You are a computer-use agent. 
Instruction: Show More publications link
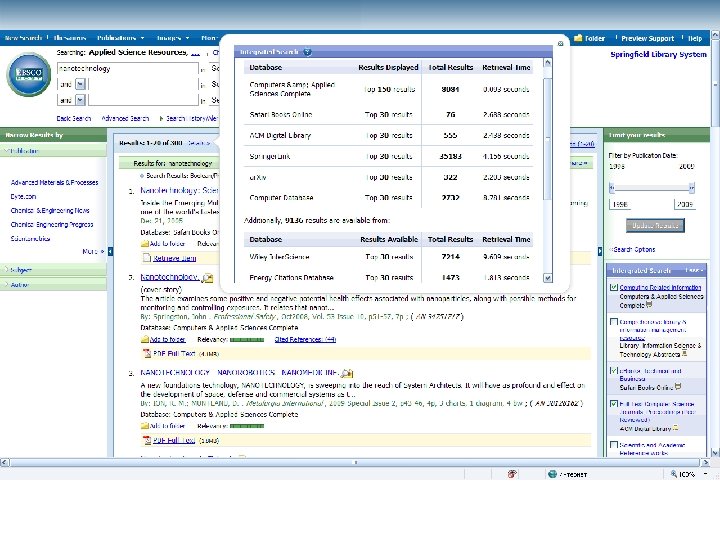(93, 251)
